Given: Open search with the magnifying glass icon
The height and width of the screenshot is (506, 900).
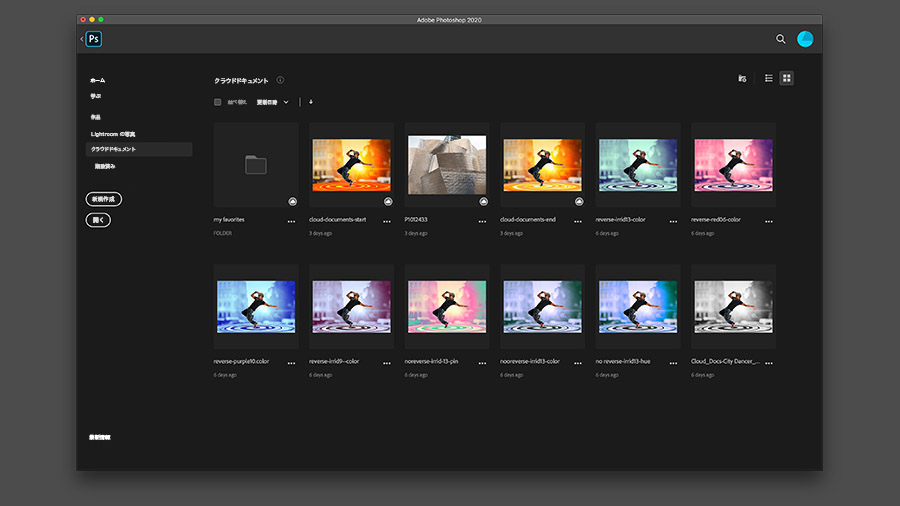Looking at the screenshot, I should point(781,39).
